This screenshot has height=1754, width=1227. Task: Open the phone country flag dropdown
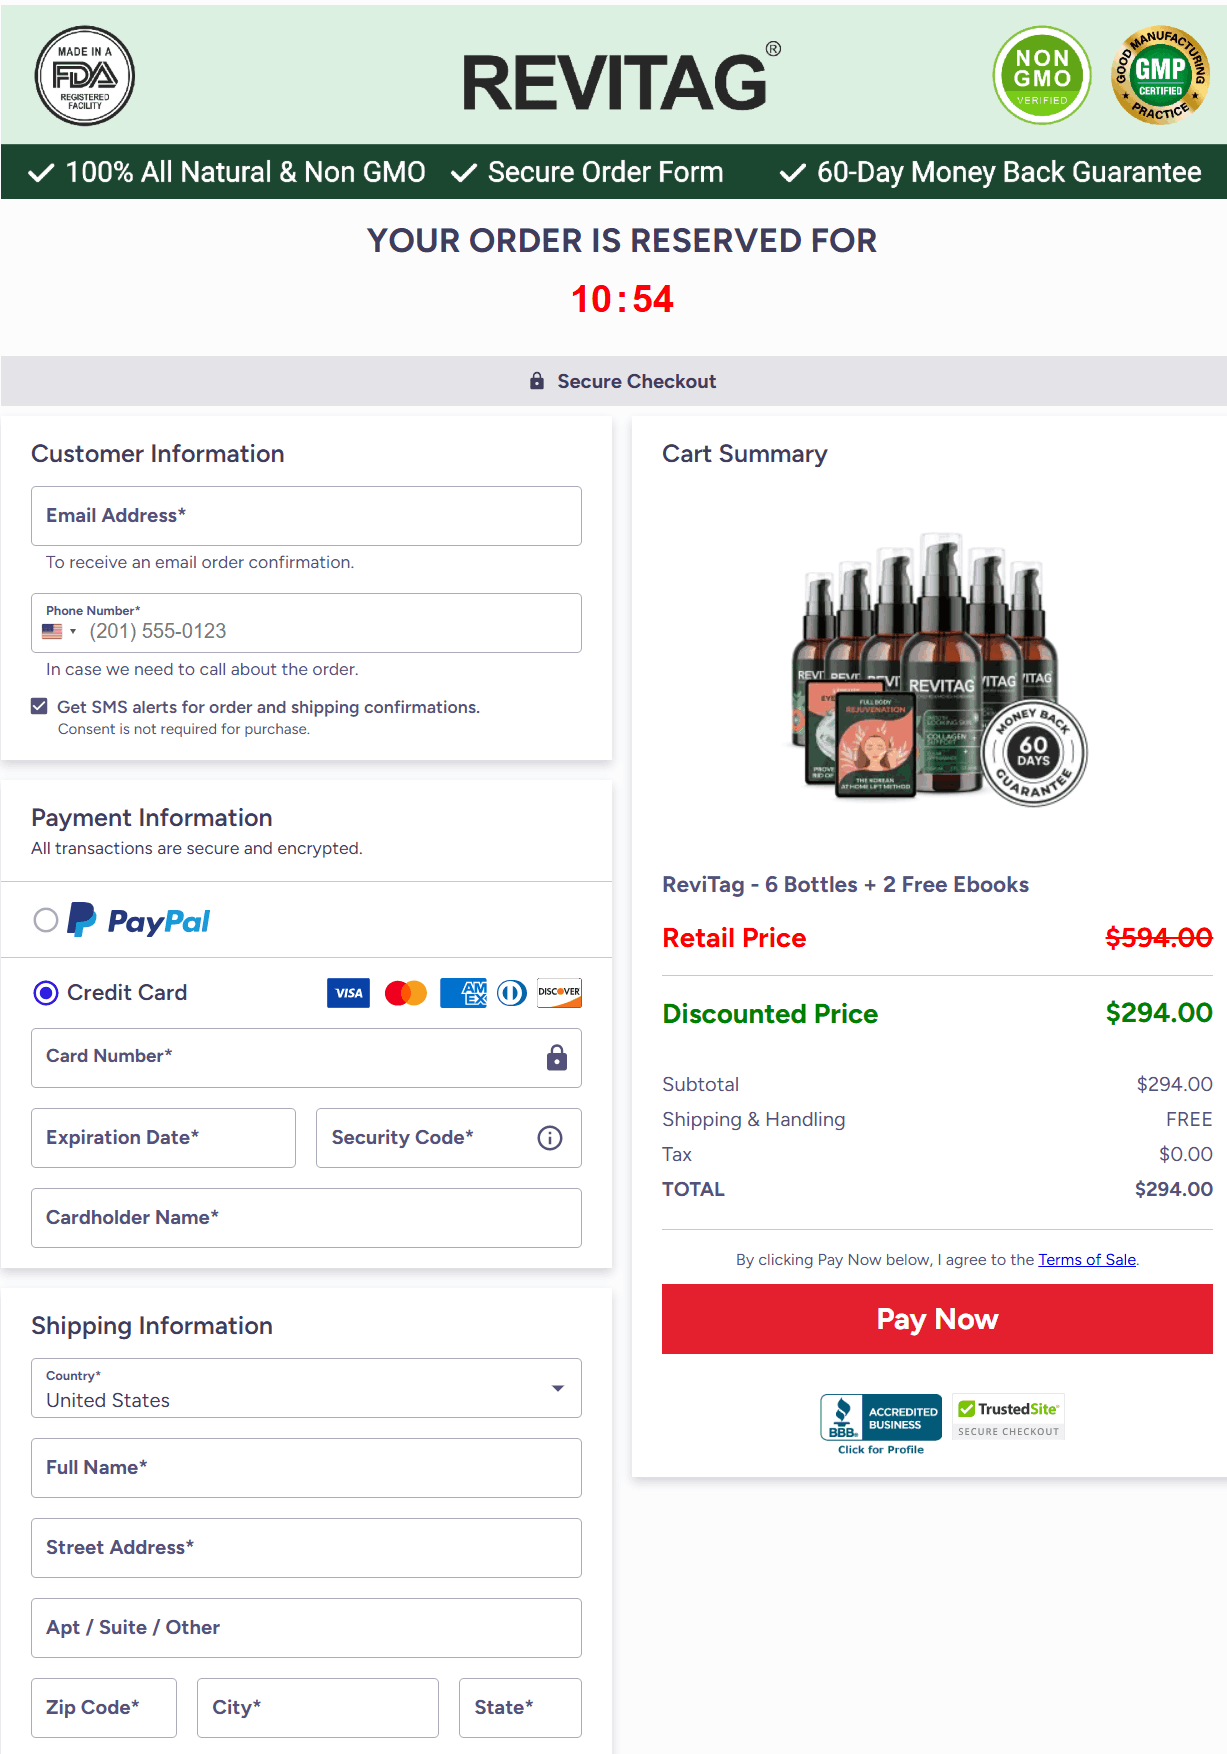59,632
